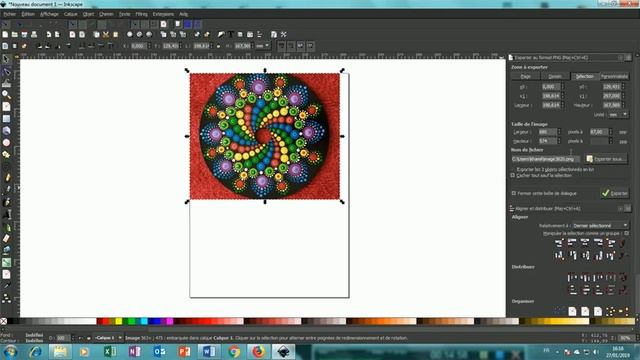This screenshot has width=640, height=360.
Task: Click the no-color X swatch in palette
Action: (x=4, y=322)
